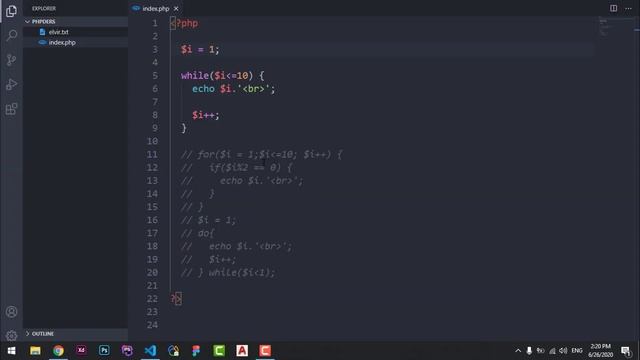Click the Split Editor Right icon
The width and height of the screenshot is (640, 360).
[x=613, y=8]
